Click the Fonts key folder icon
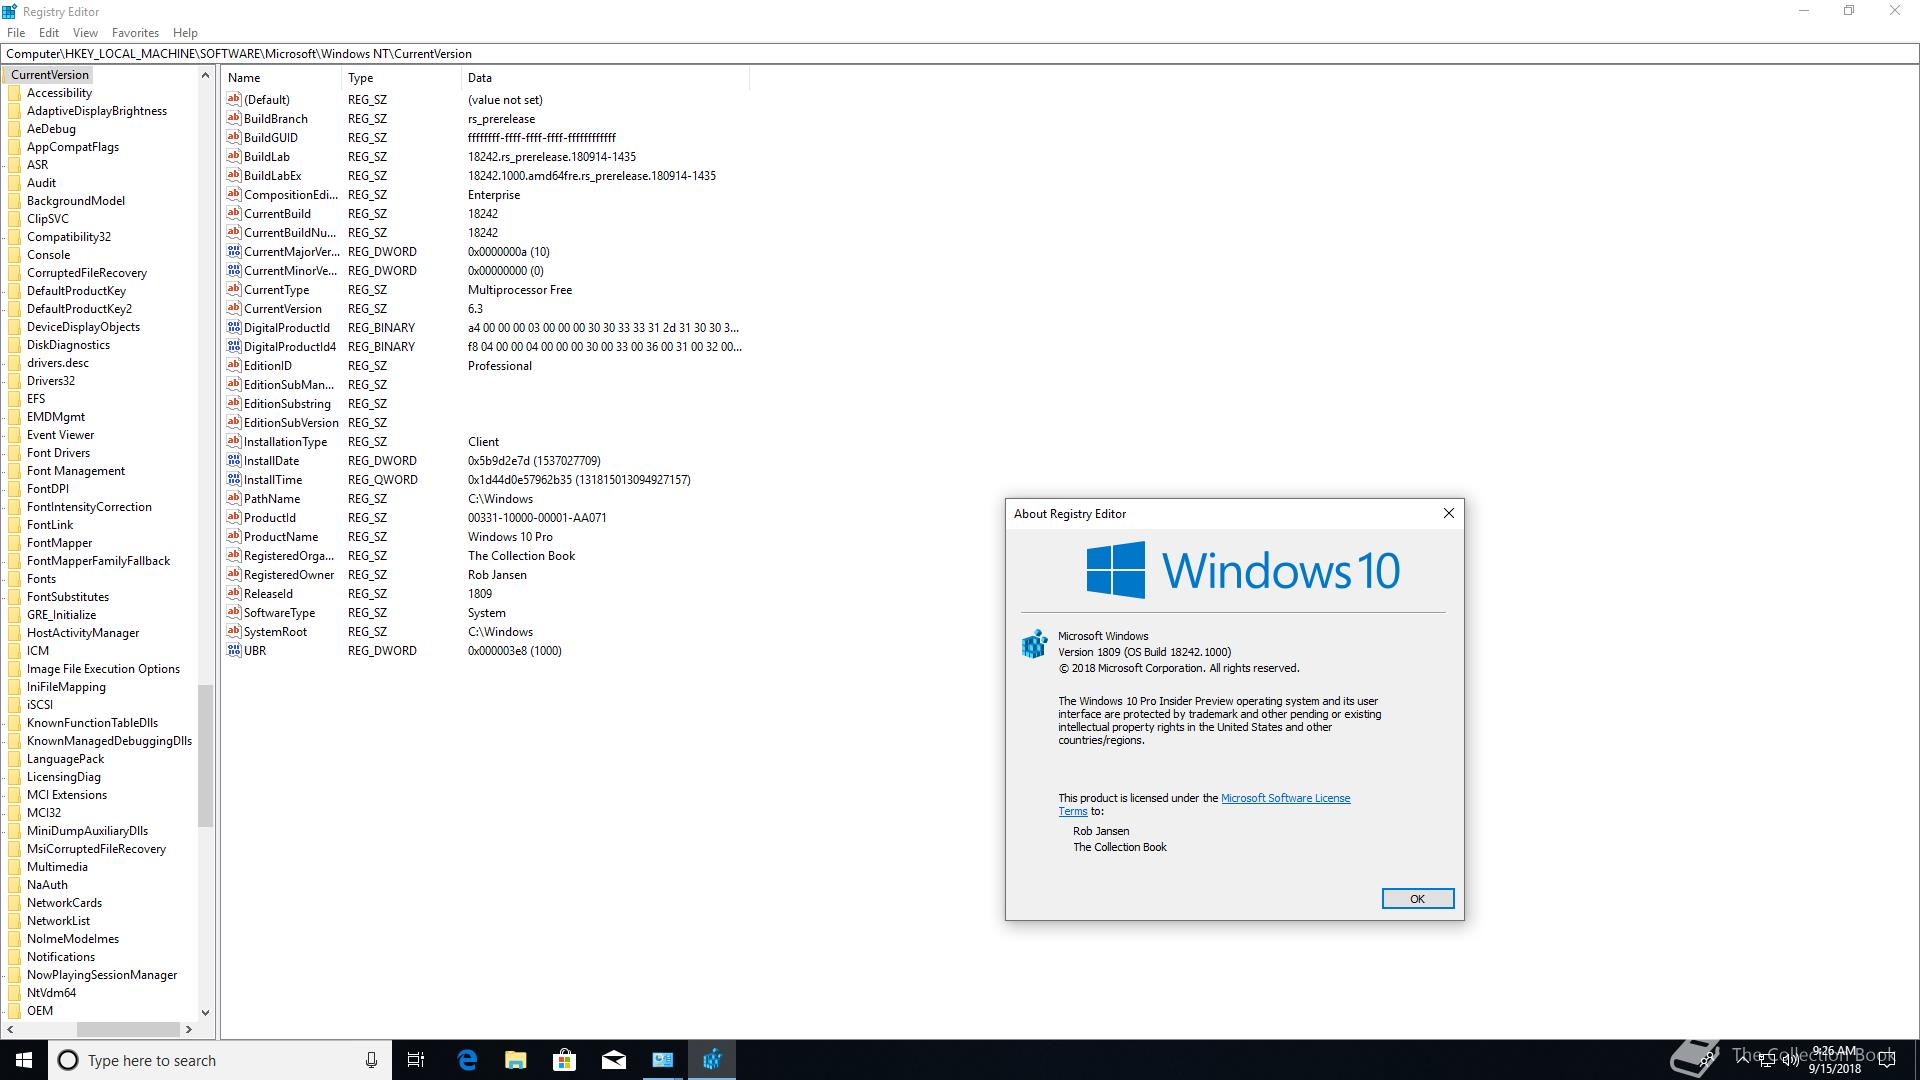Image resolution: width=1920 pixels, height=1080 pixels. pos(14,579)
